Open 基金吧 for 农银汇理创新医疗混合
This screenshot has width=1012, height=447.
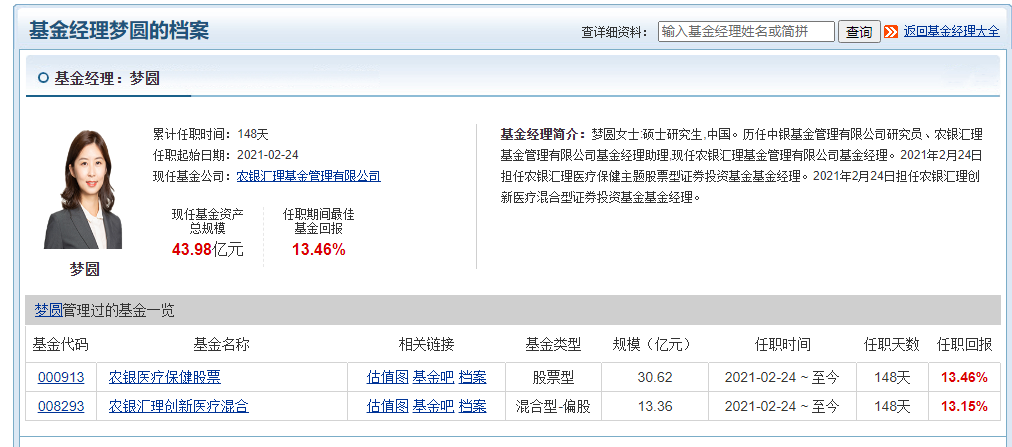pos(433,406)
